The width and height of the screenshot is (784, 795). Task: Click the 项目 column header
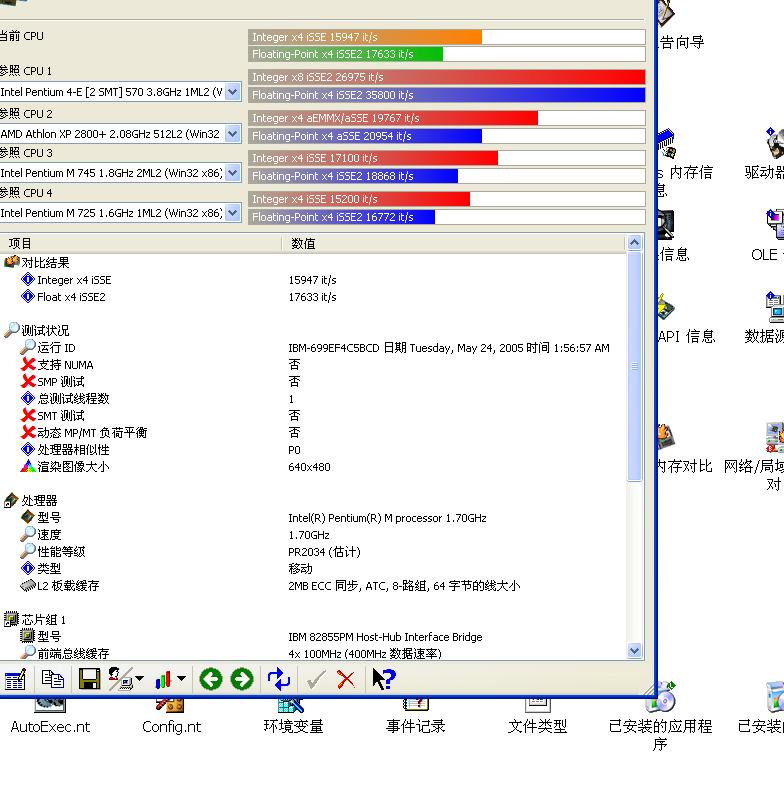point(140,244)
